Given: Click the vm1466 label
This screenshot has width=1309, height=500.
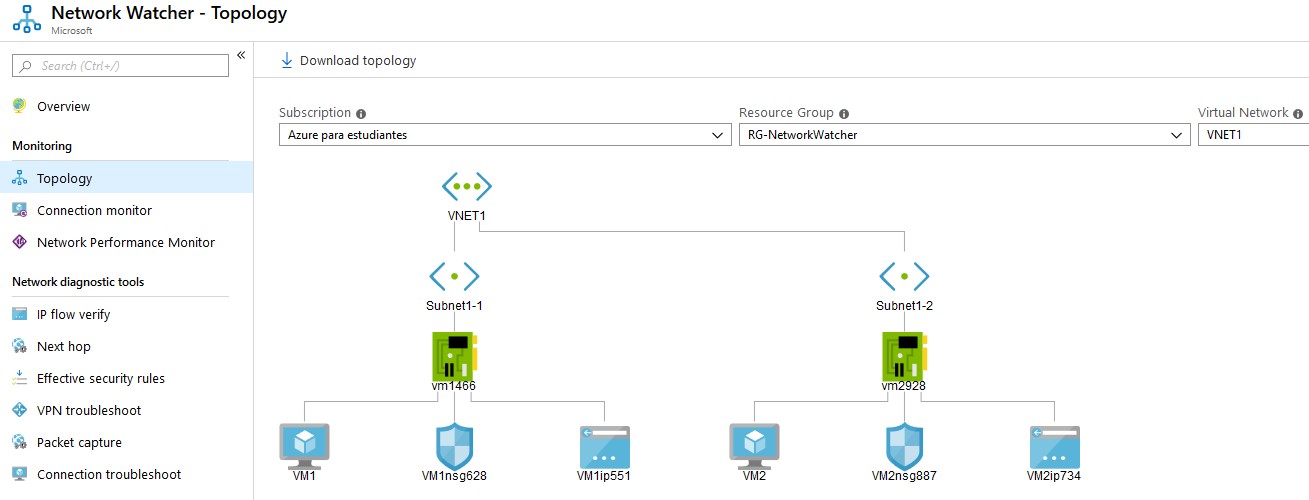Looking at the screenshot, I should point(454,385).
